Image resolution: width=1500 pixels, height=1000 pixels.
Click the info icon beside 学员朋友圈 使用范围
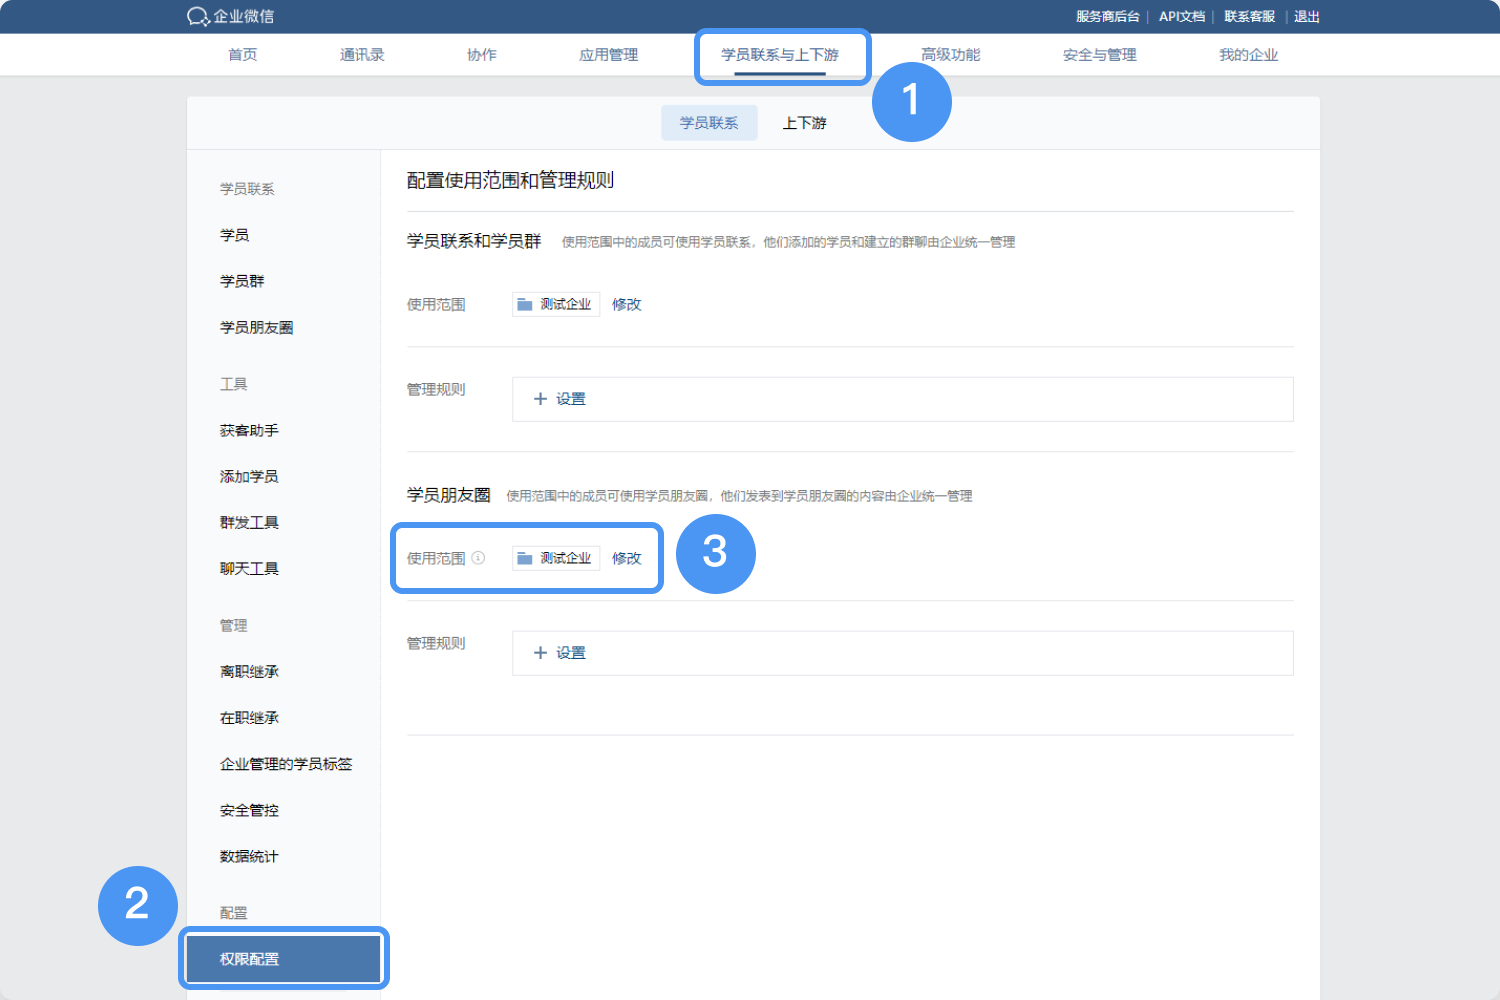coord(478,558)
